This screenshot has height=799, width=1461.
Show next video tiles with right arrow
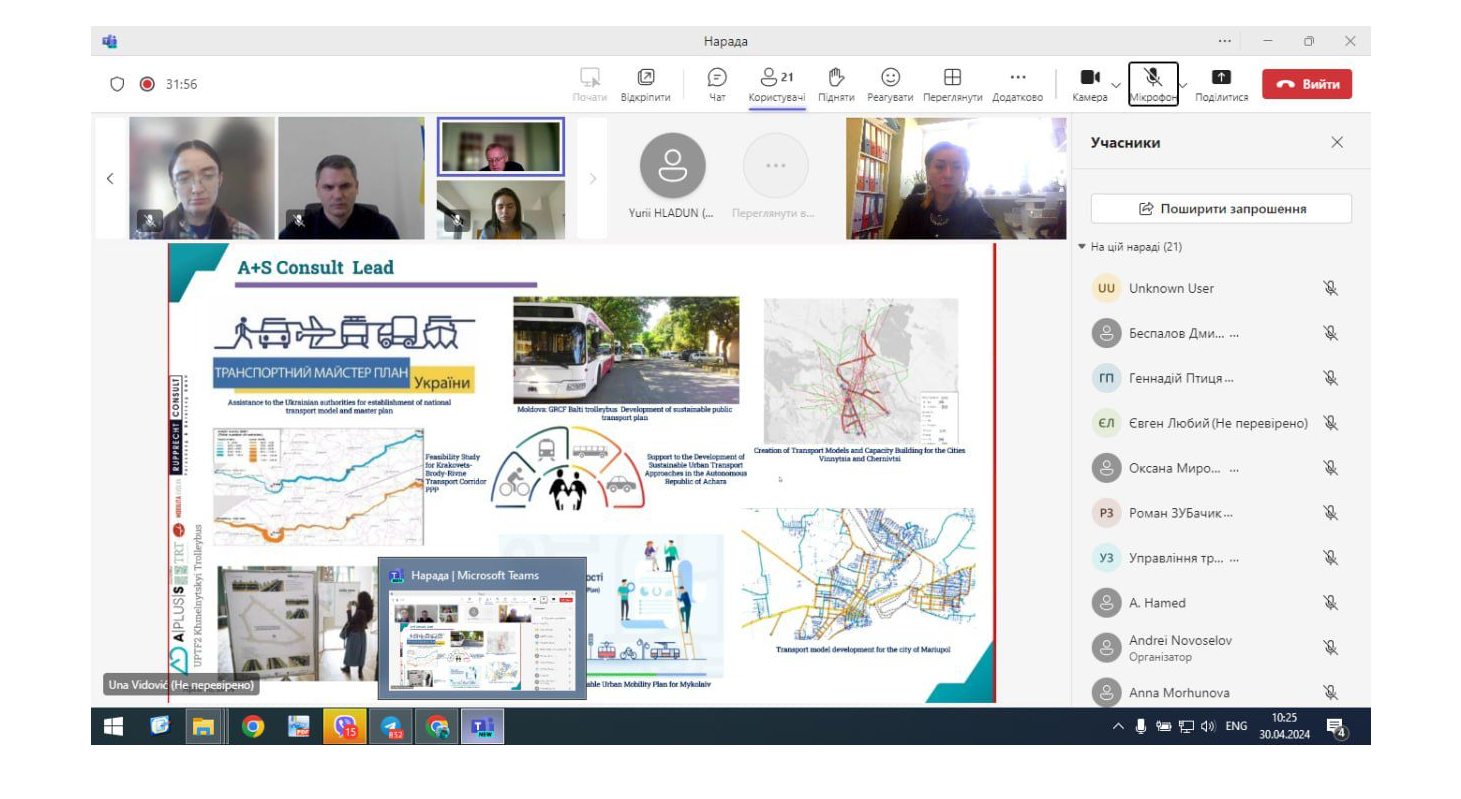pos(592,179)
